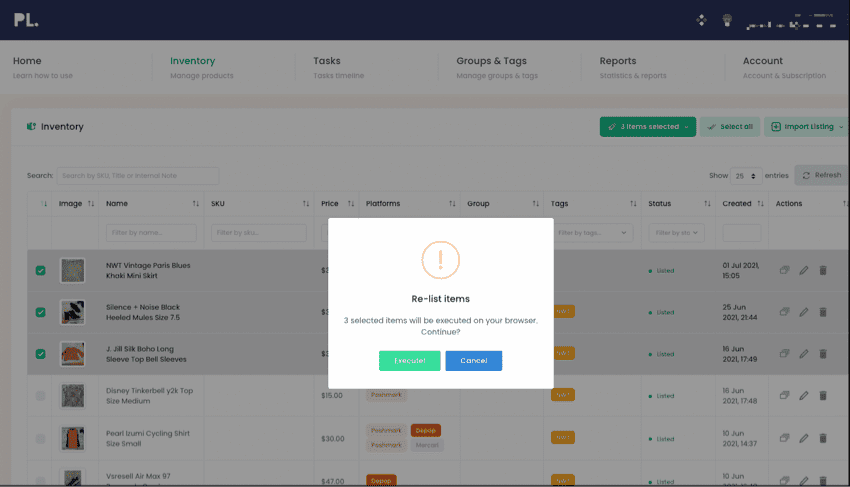The height and width of the screenshot is (487, 850).
Task: Edit the Pearl Izumi Cycling Shirt item
Action: click(x=804, y=438)
